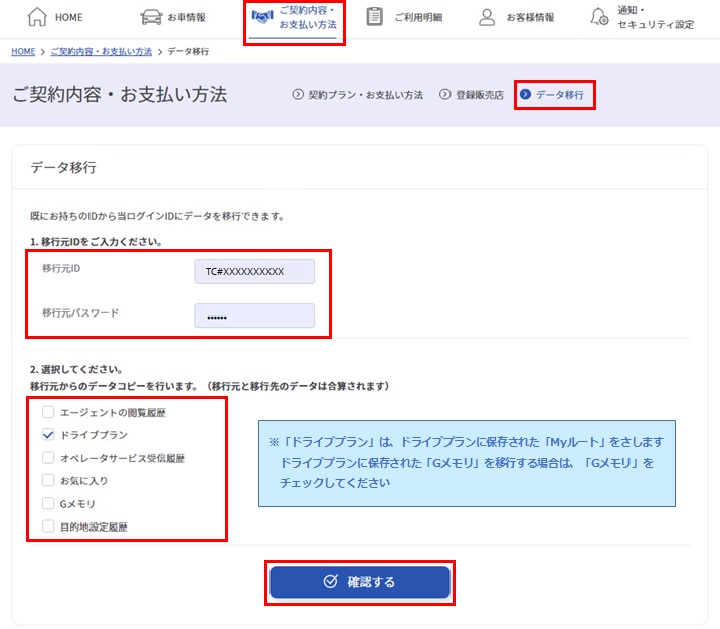The width and height of the screenshot is (720, 629).
Task: Click the clipboard icon for ご利用明細
Action: pos(375,17)
